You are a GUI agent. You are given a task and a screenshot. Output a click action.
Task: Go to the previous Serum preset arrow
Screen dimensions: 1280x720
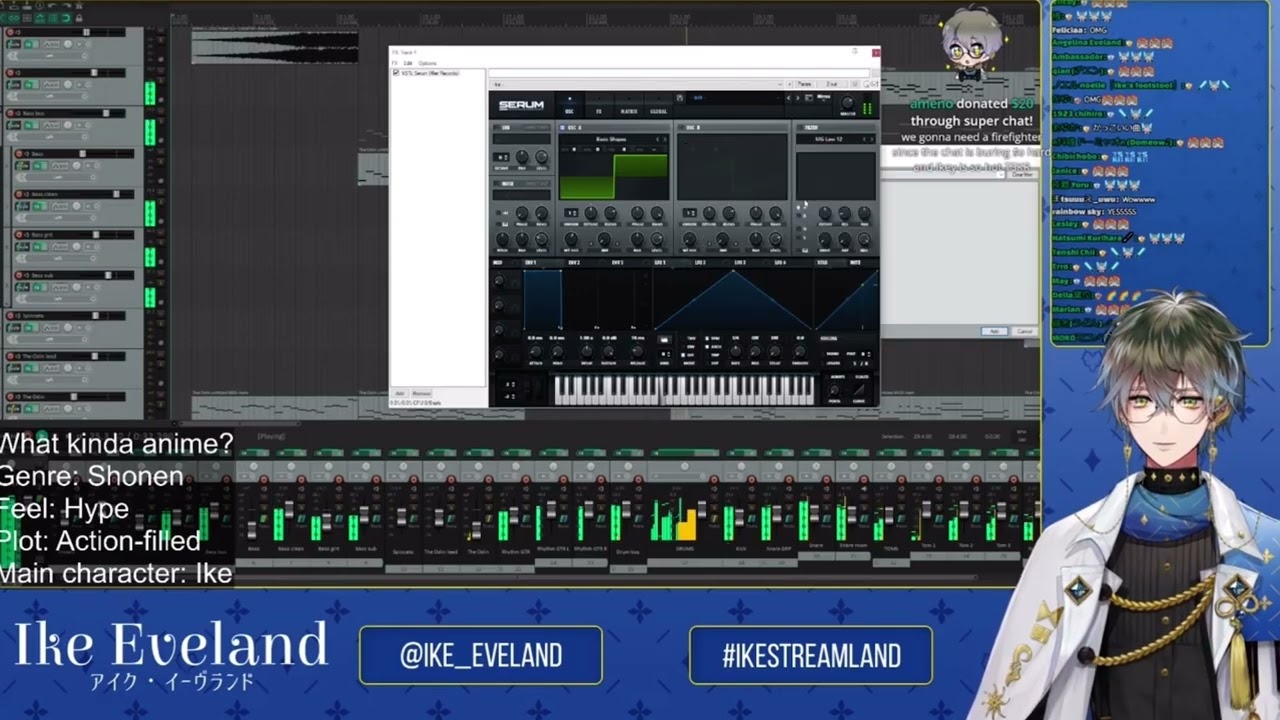[789, 98]
